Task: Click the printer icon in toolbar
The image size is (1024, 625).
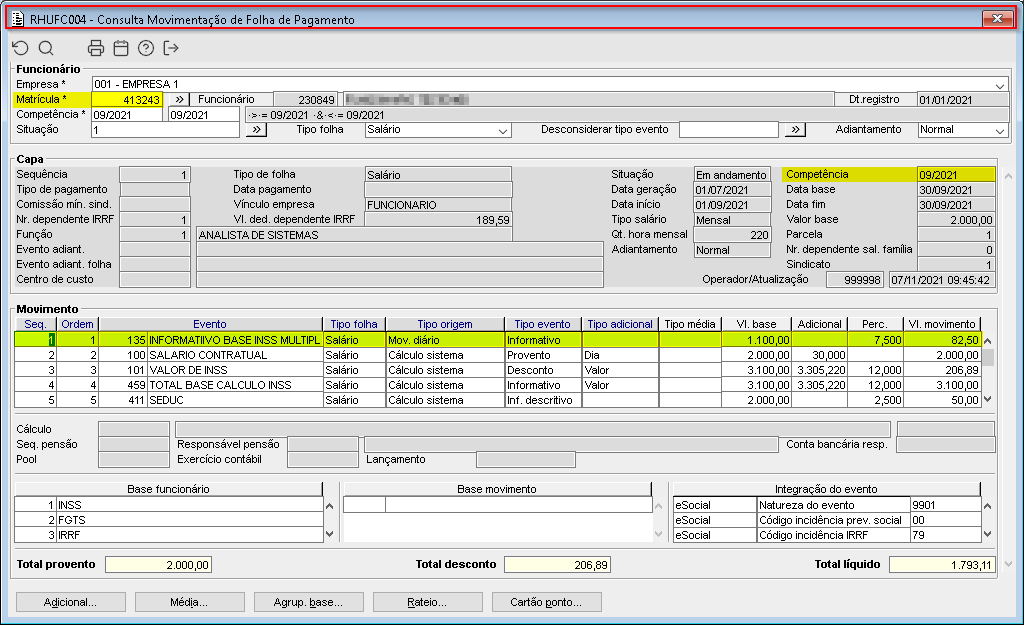Action: pyautogui.click(x=96, y=48)
